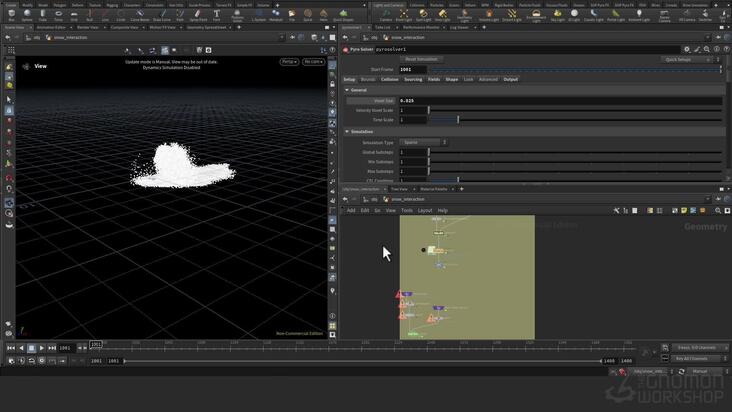Switch to the Collision tab
732x412 pixels.
pos(390,79)
